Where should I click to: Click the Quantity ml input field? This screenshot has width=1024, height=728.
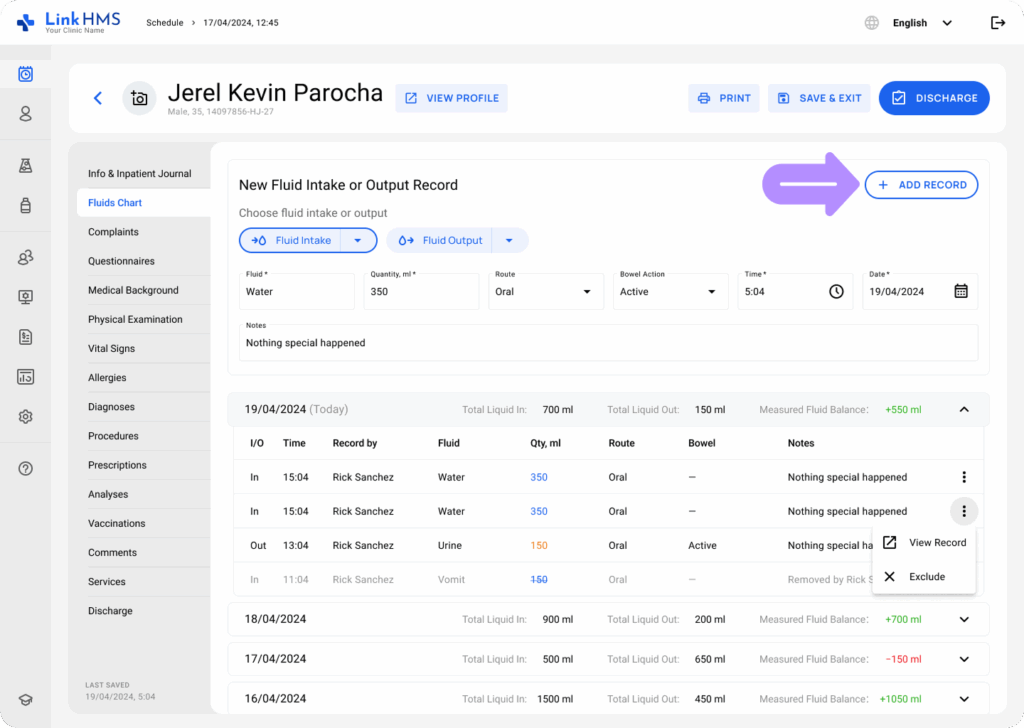coord(421,292)
